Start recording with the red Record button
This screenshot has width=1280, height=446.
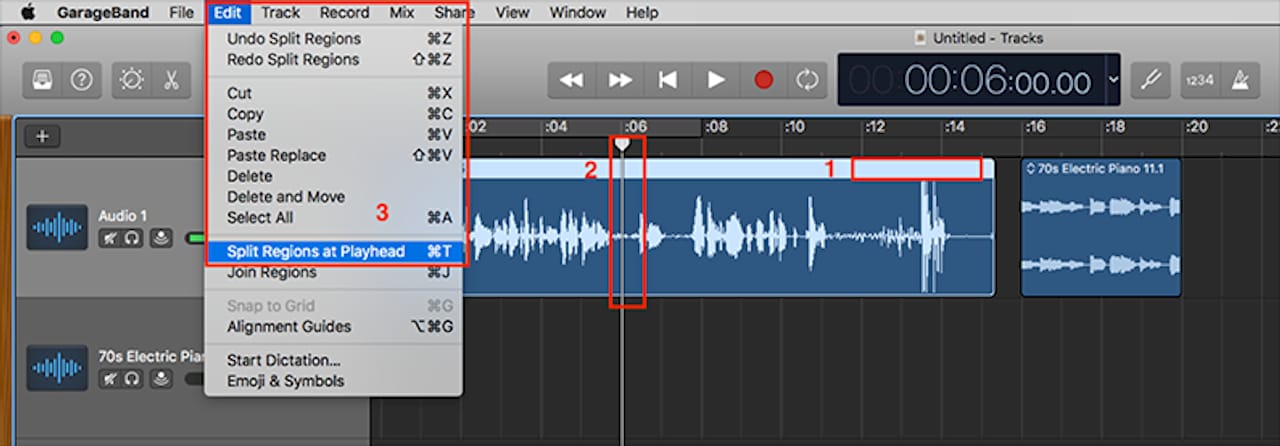click(x=764, y=80)
